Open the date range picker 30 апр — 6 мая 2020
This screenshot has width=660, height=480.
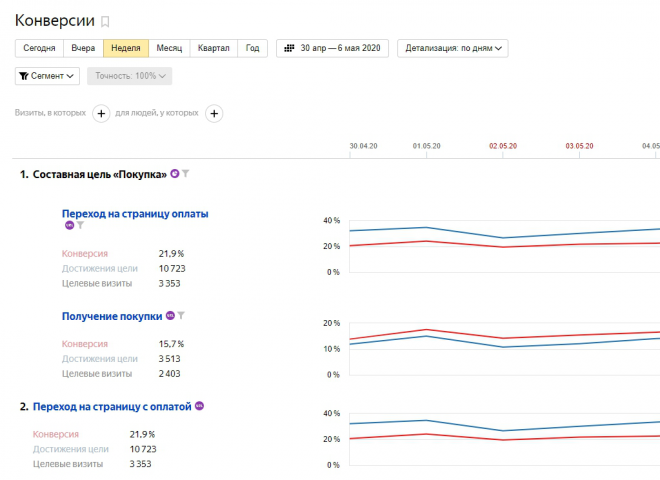333,48
